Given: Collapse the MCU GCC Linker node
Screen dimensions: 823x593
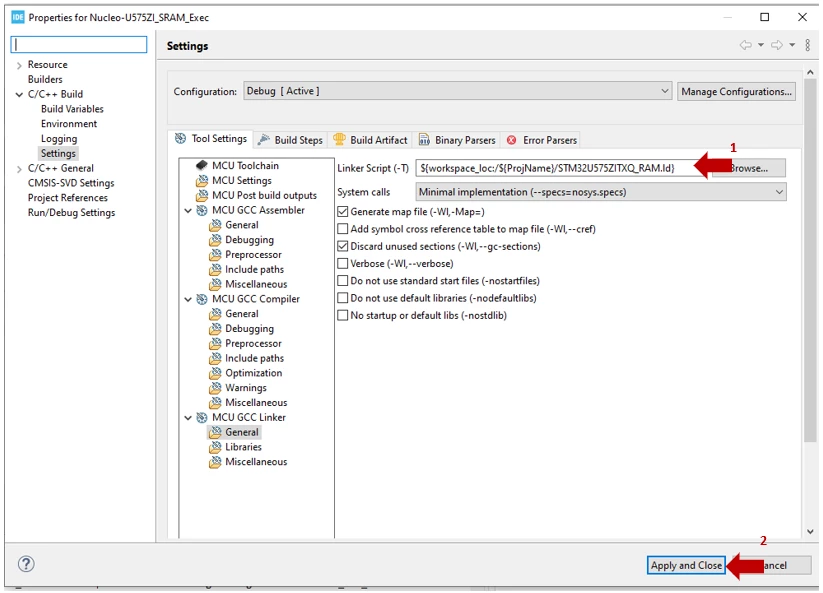Looking at the screenshot, I should point(188,418).
